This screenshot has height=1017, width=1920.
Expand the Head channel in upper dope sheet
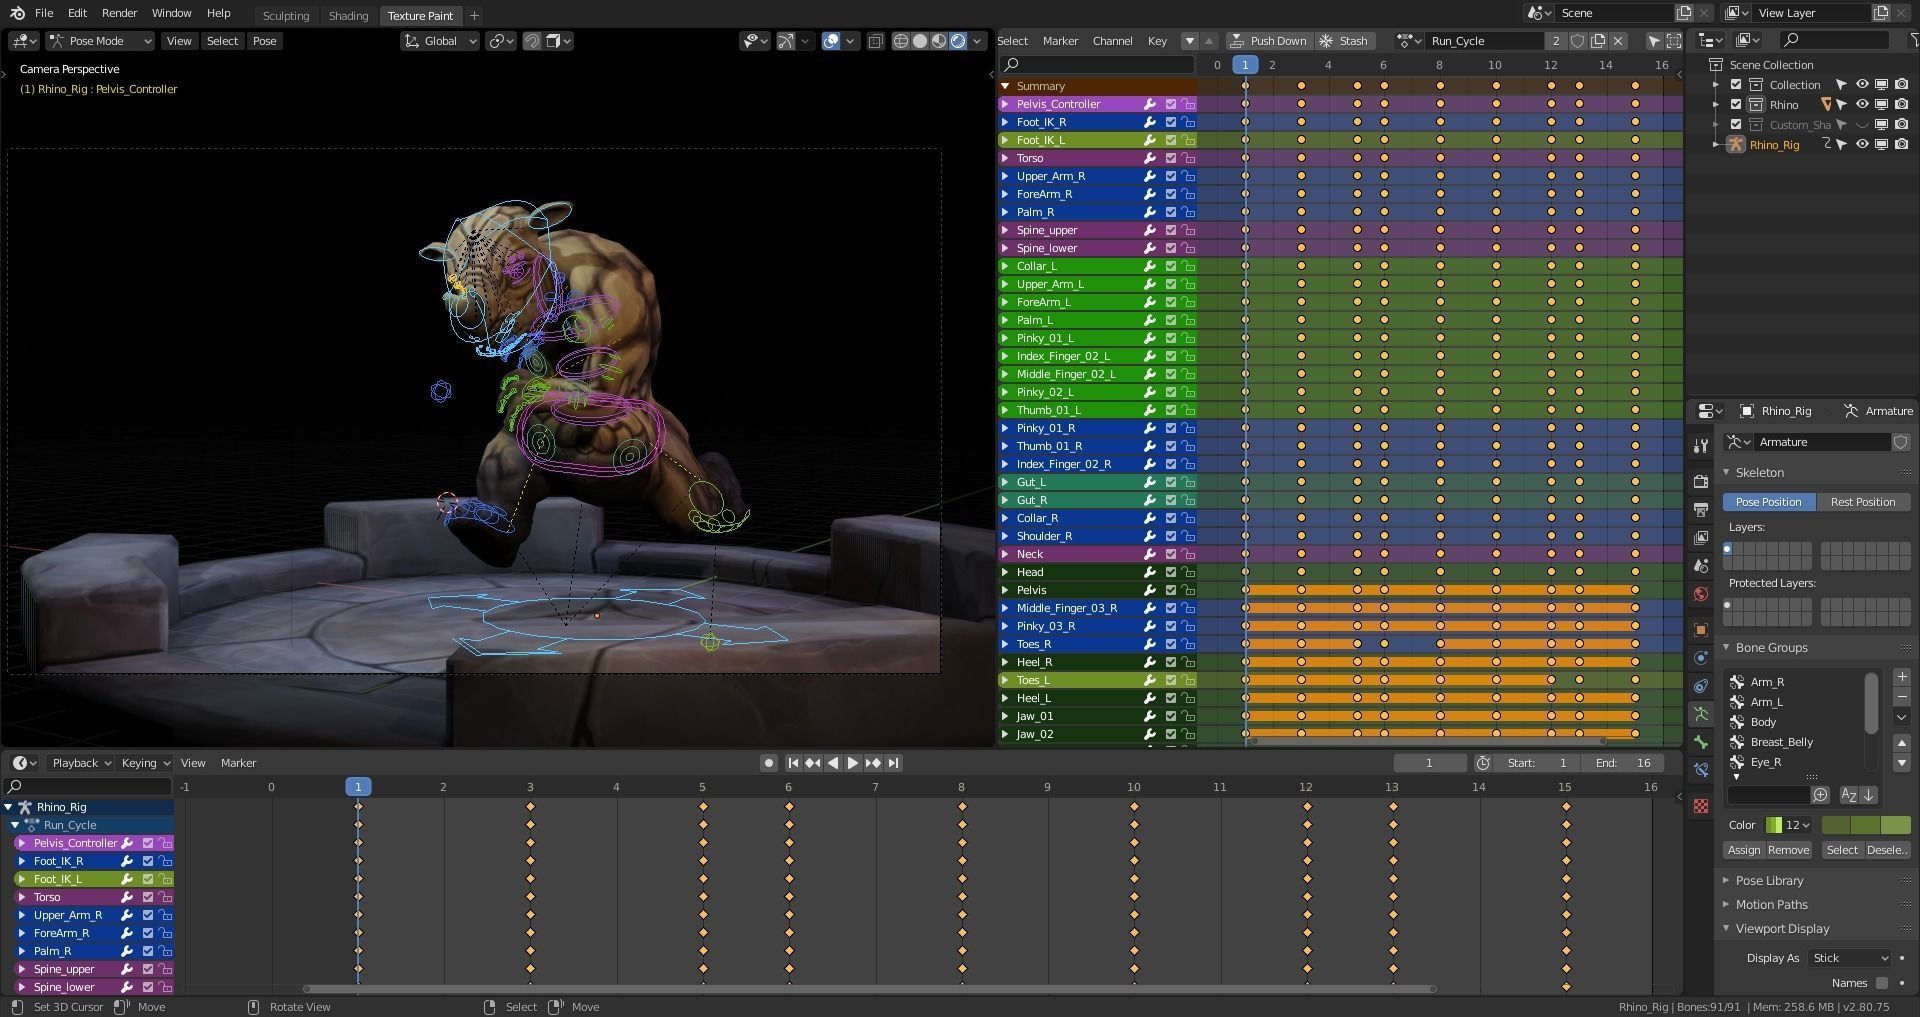click(x=1005, y=572)
